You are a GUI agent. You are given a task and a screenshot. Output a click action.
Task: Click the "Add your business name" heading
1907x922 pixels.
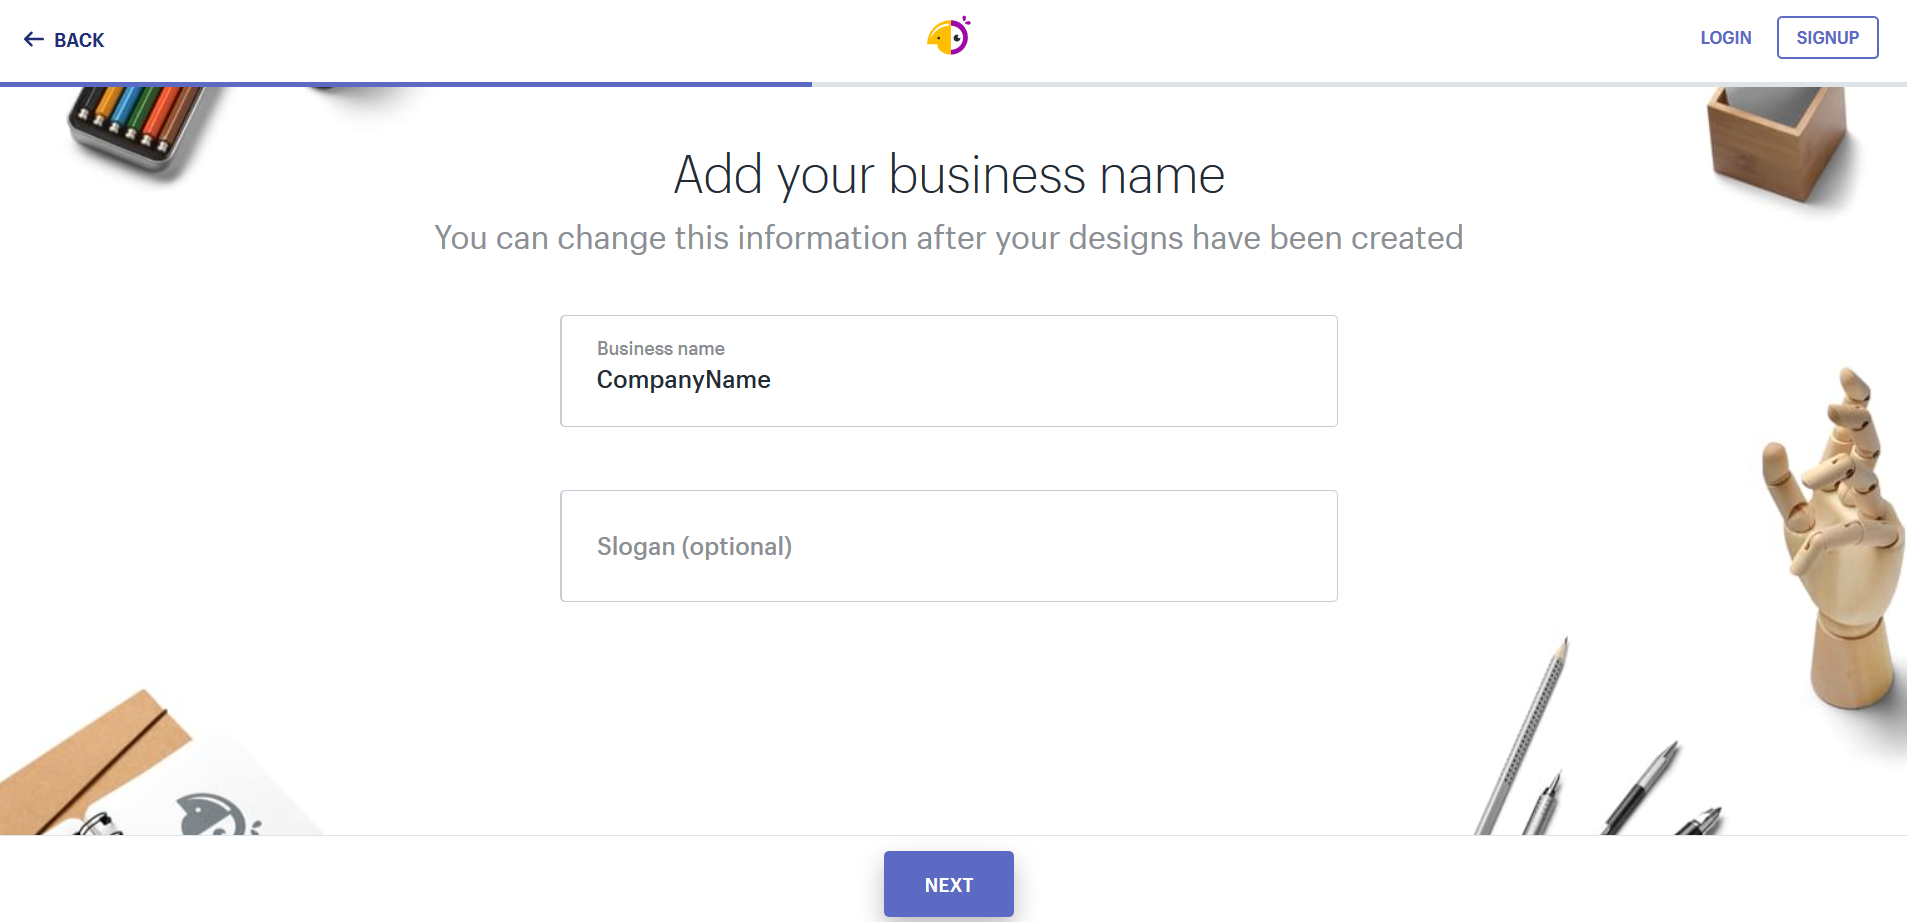pos(948,175)
